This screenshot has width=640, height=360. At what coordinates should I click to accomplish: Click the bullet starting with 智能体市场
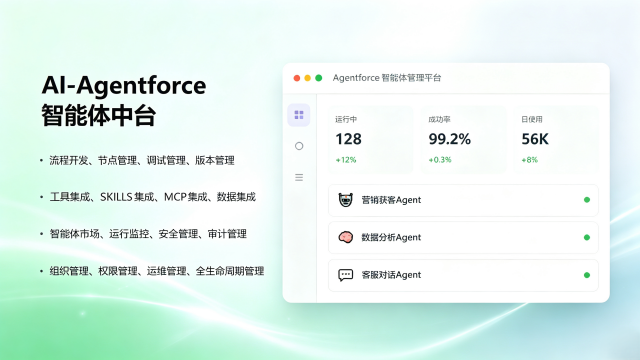[148, 234]
